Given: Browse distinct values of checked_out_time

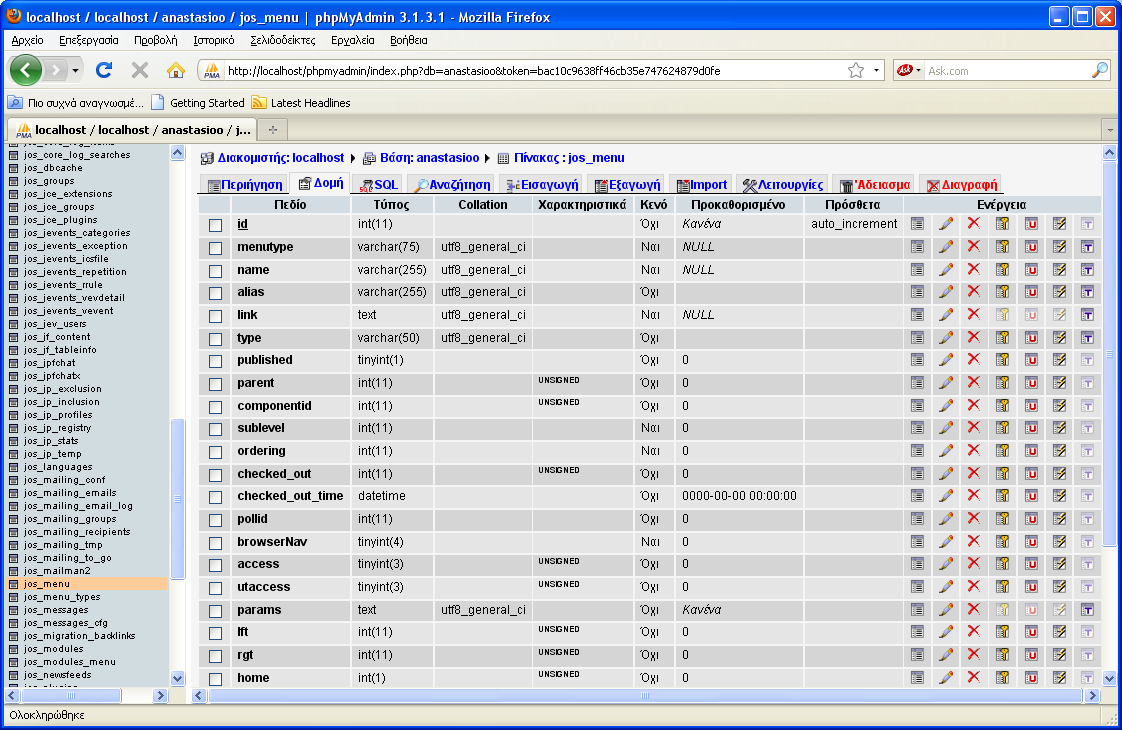Looking at the screenshot, I should point(917,496).
